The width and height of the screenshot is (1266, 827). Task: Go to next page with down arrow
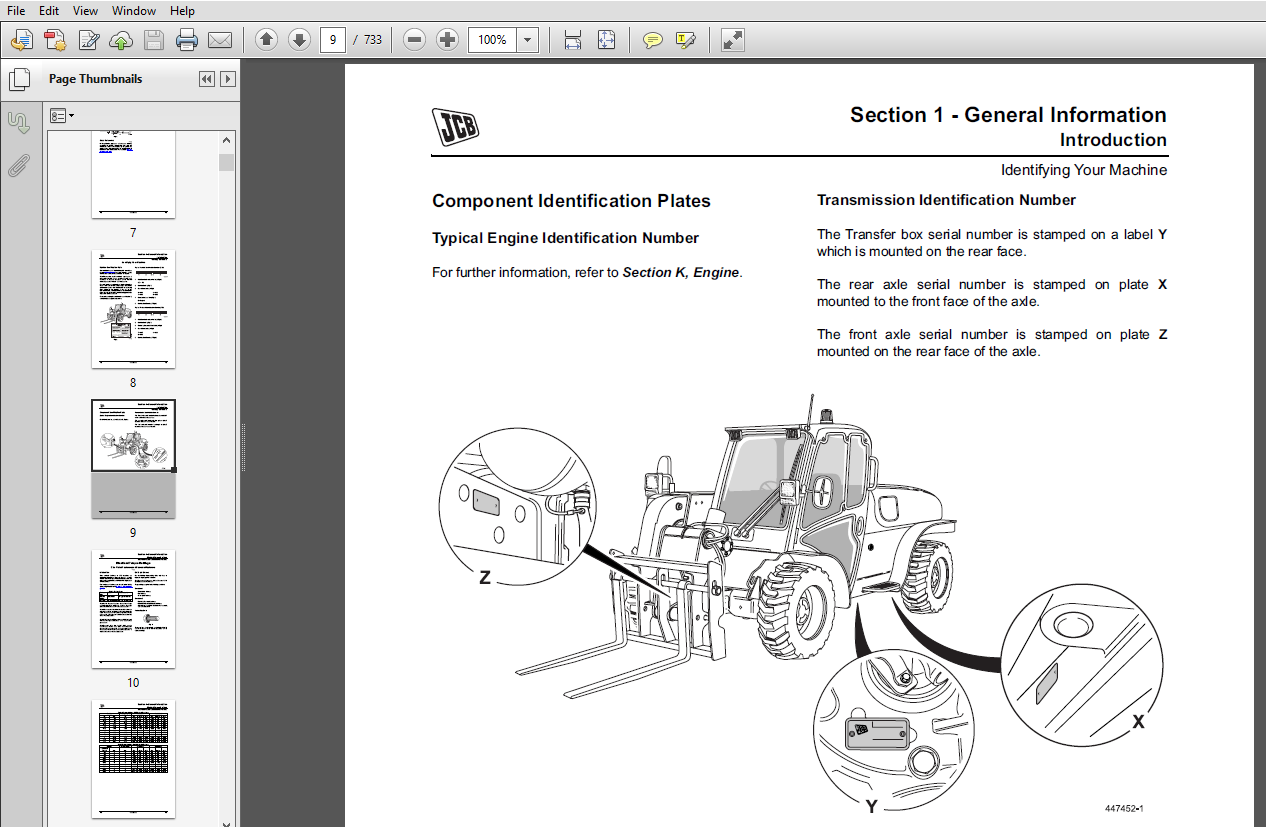tap(299, 40)
